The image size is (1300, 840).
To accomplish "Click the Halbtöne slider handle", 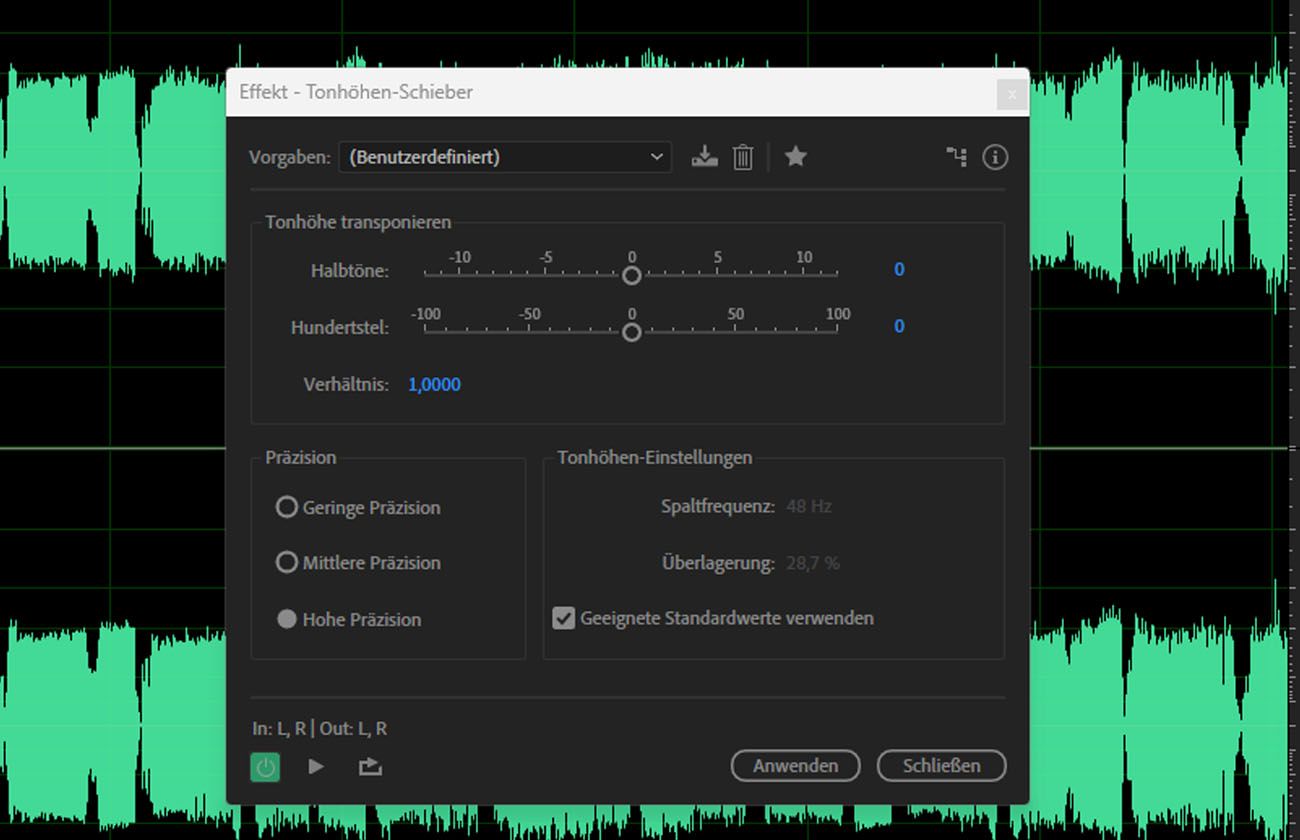I will (631, 275).
